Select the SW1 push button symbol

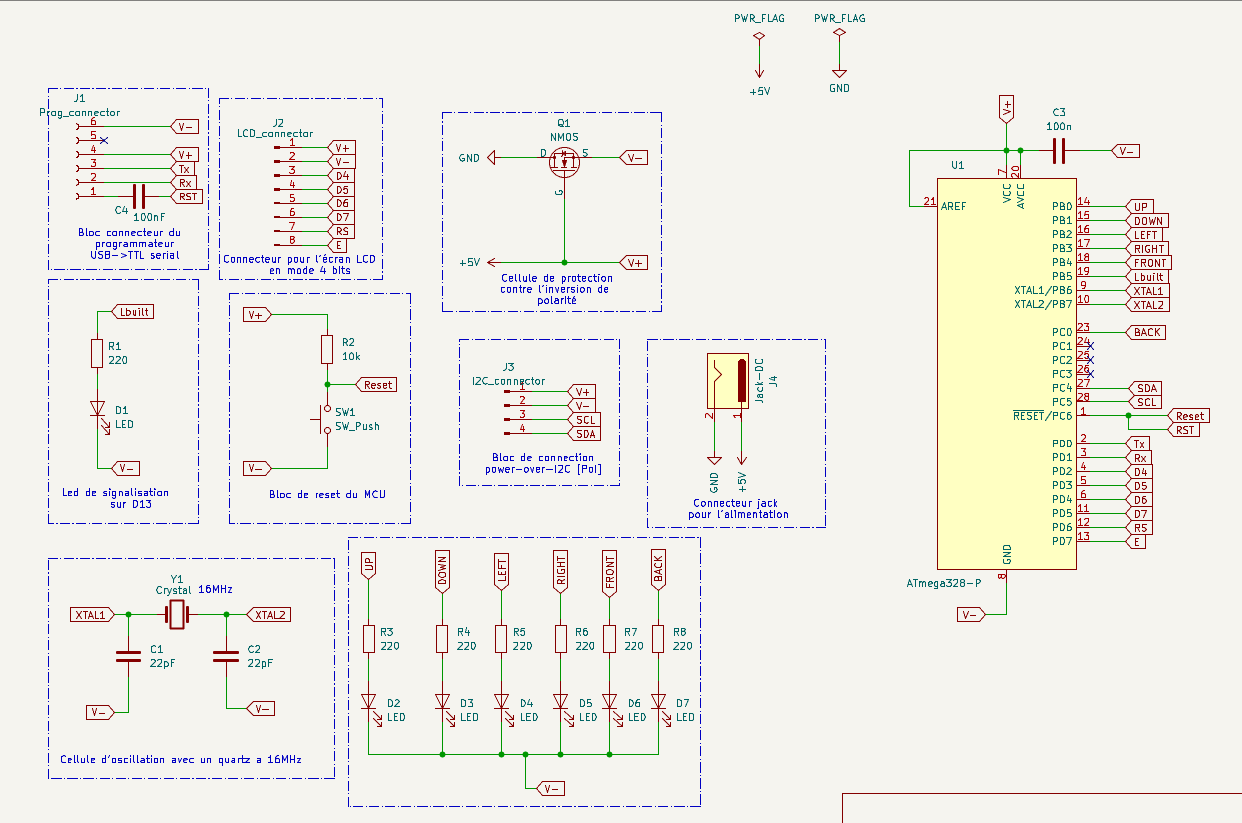[326, 420]
